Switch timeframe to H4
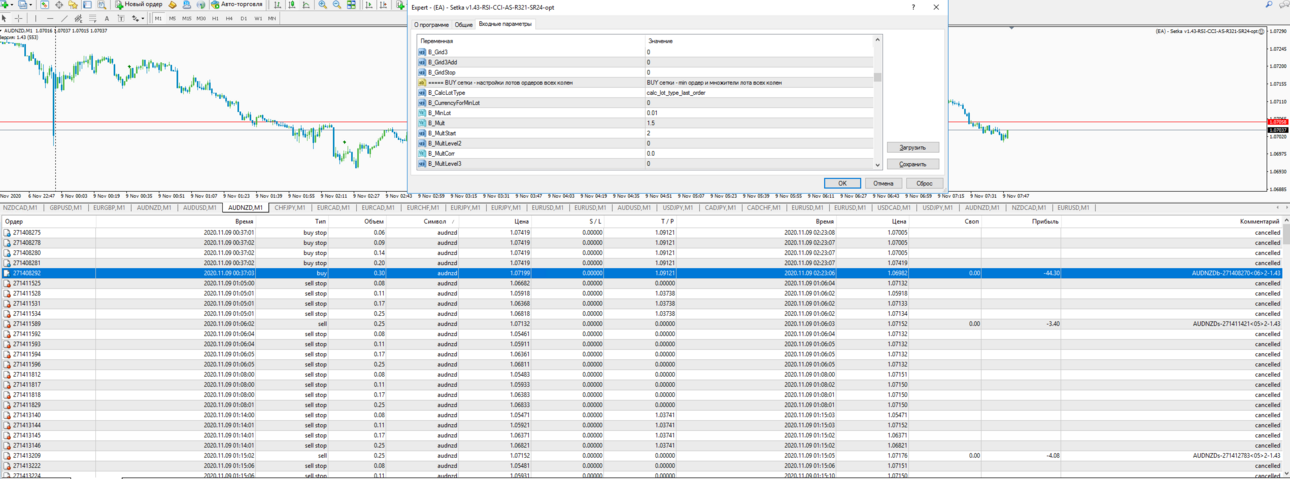1290x479 pixels. pos(229,18)
